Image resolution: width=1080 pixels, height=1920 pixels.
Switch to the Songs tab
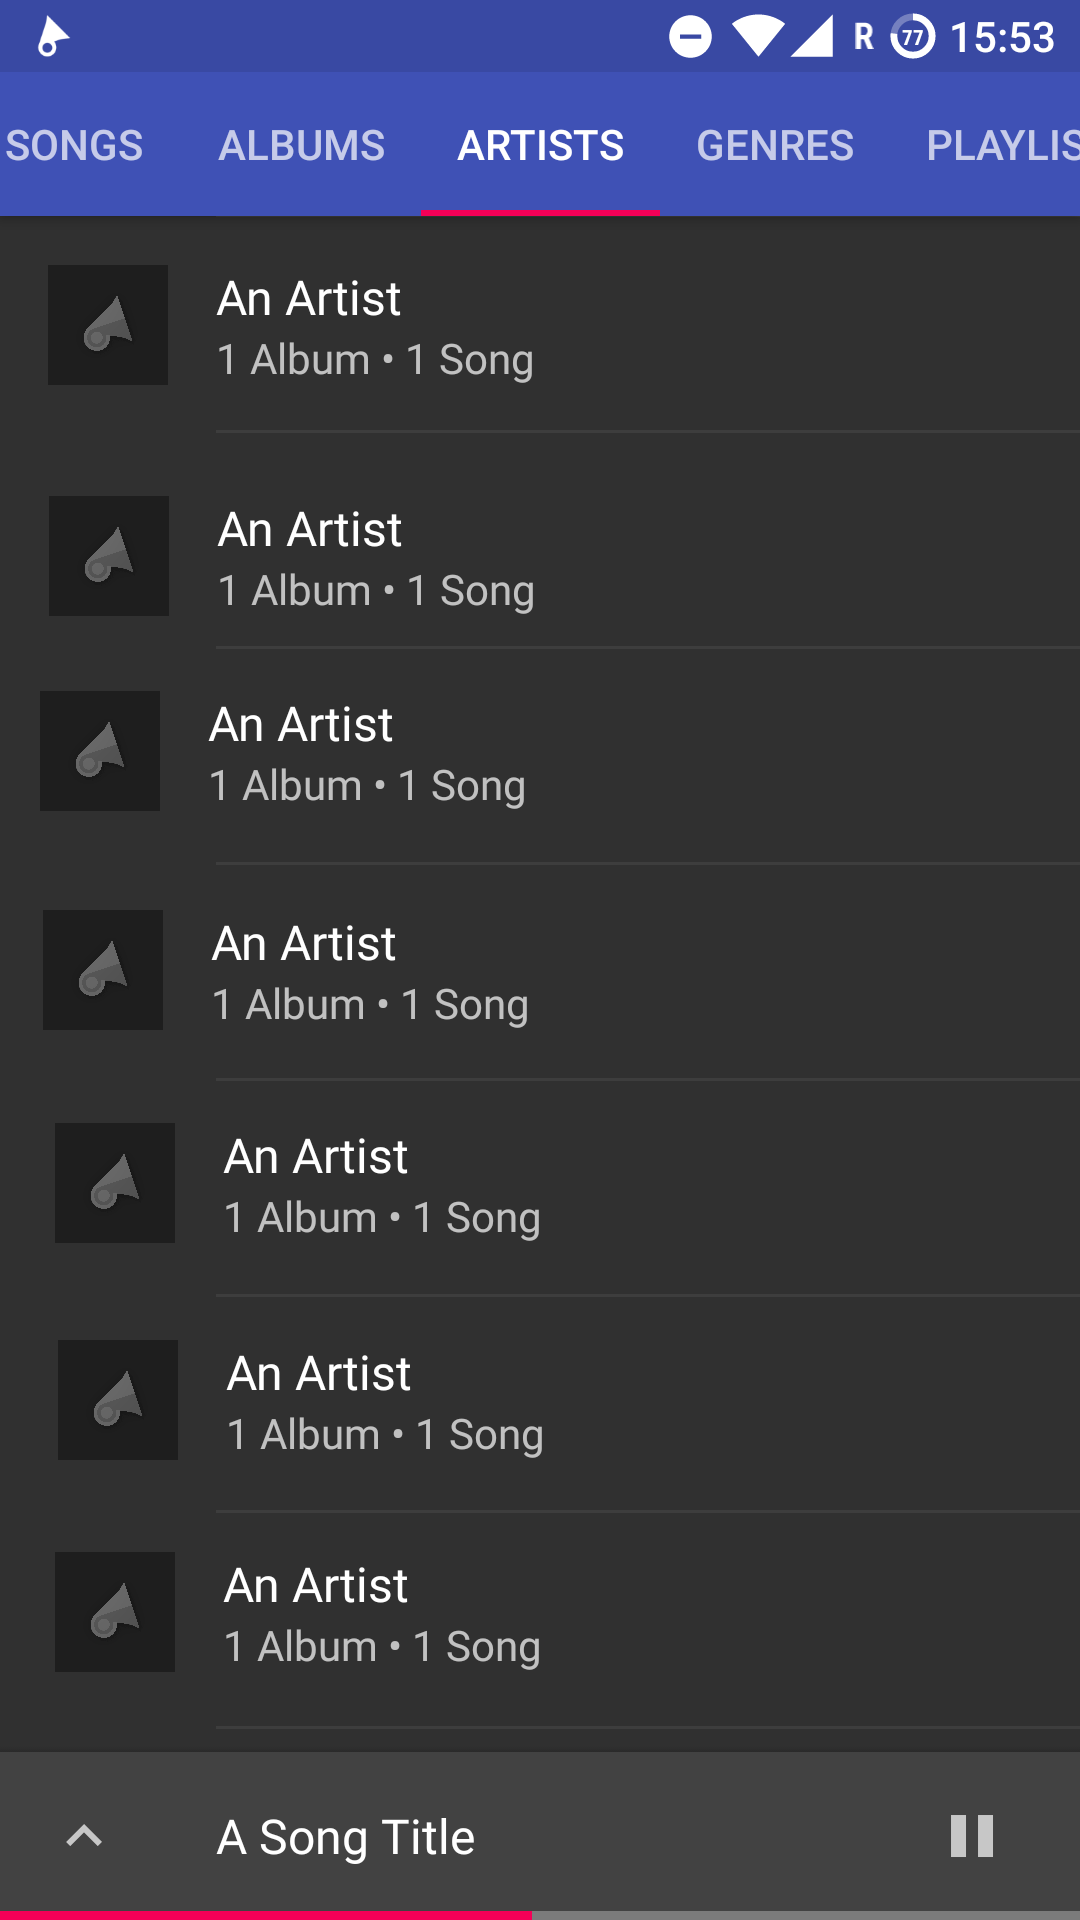(x=75, y=146)
